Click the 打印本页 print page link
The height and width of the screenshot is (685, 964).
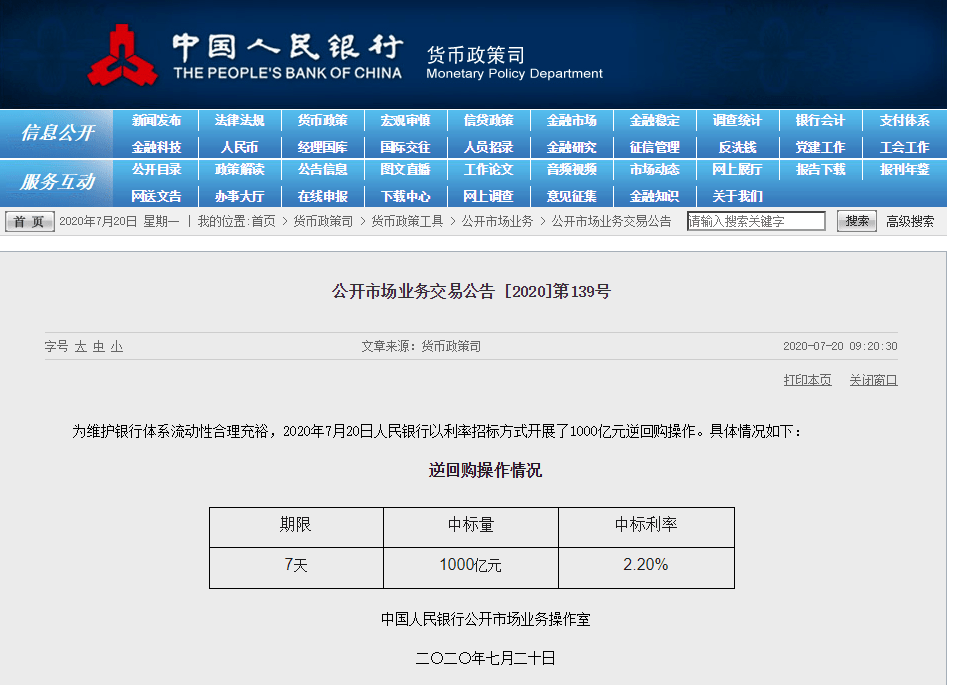(x=806, y=380)
